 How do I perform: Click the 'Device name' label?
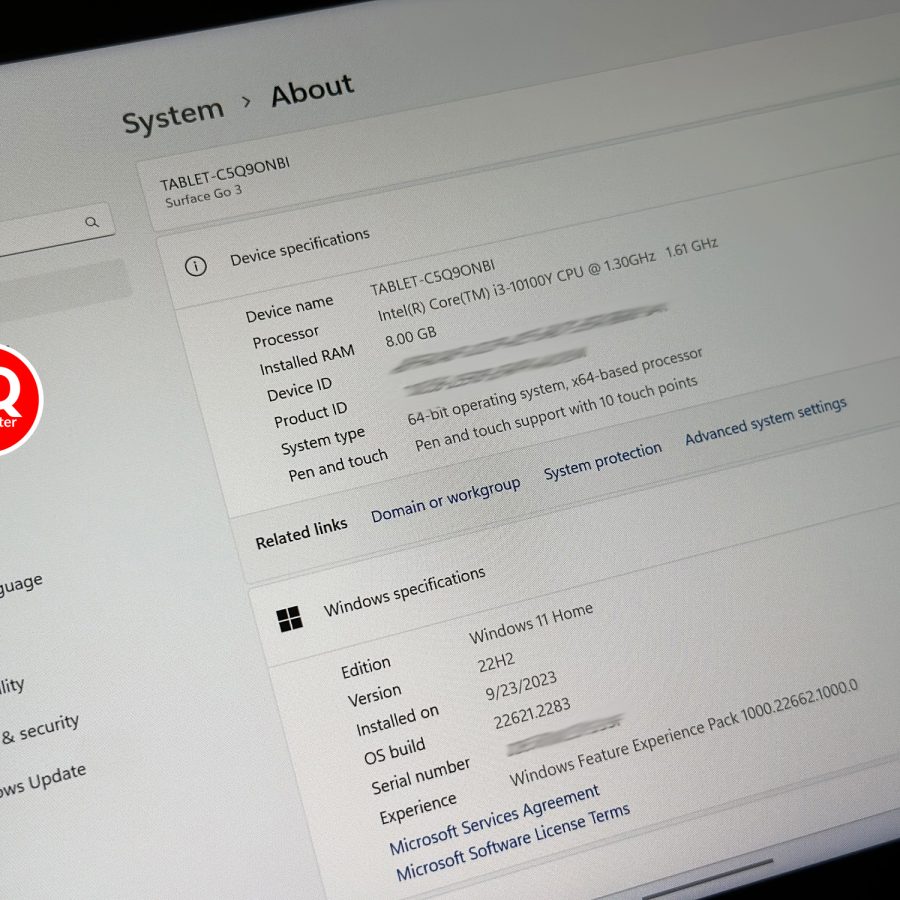[x=289, y=308]
